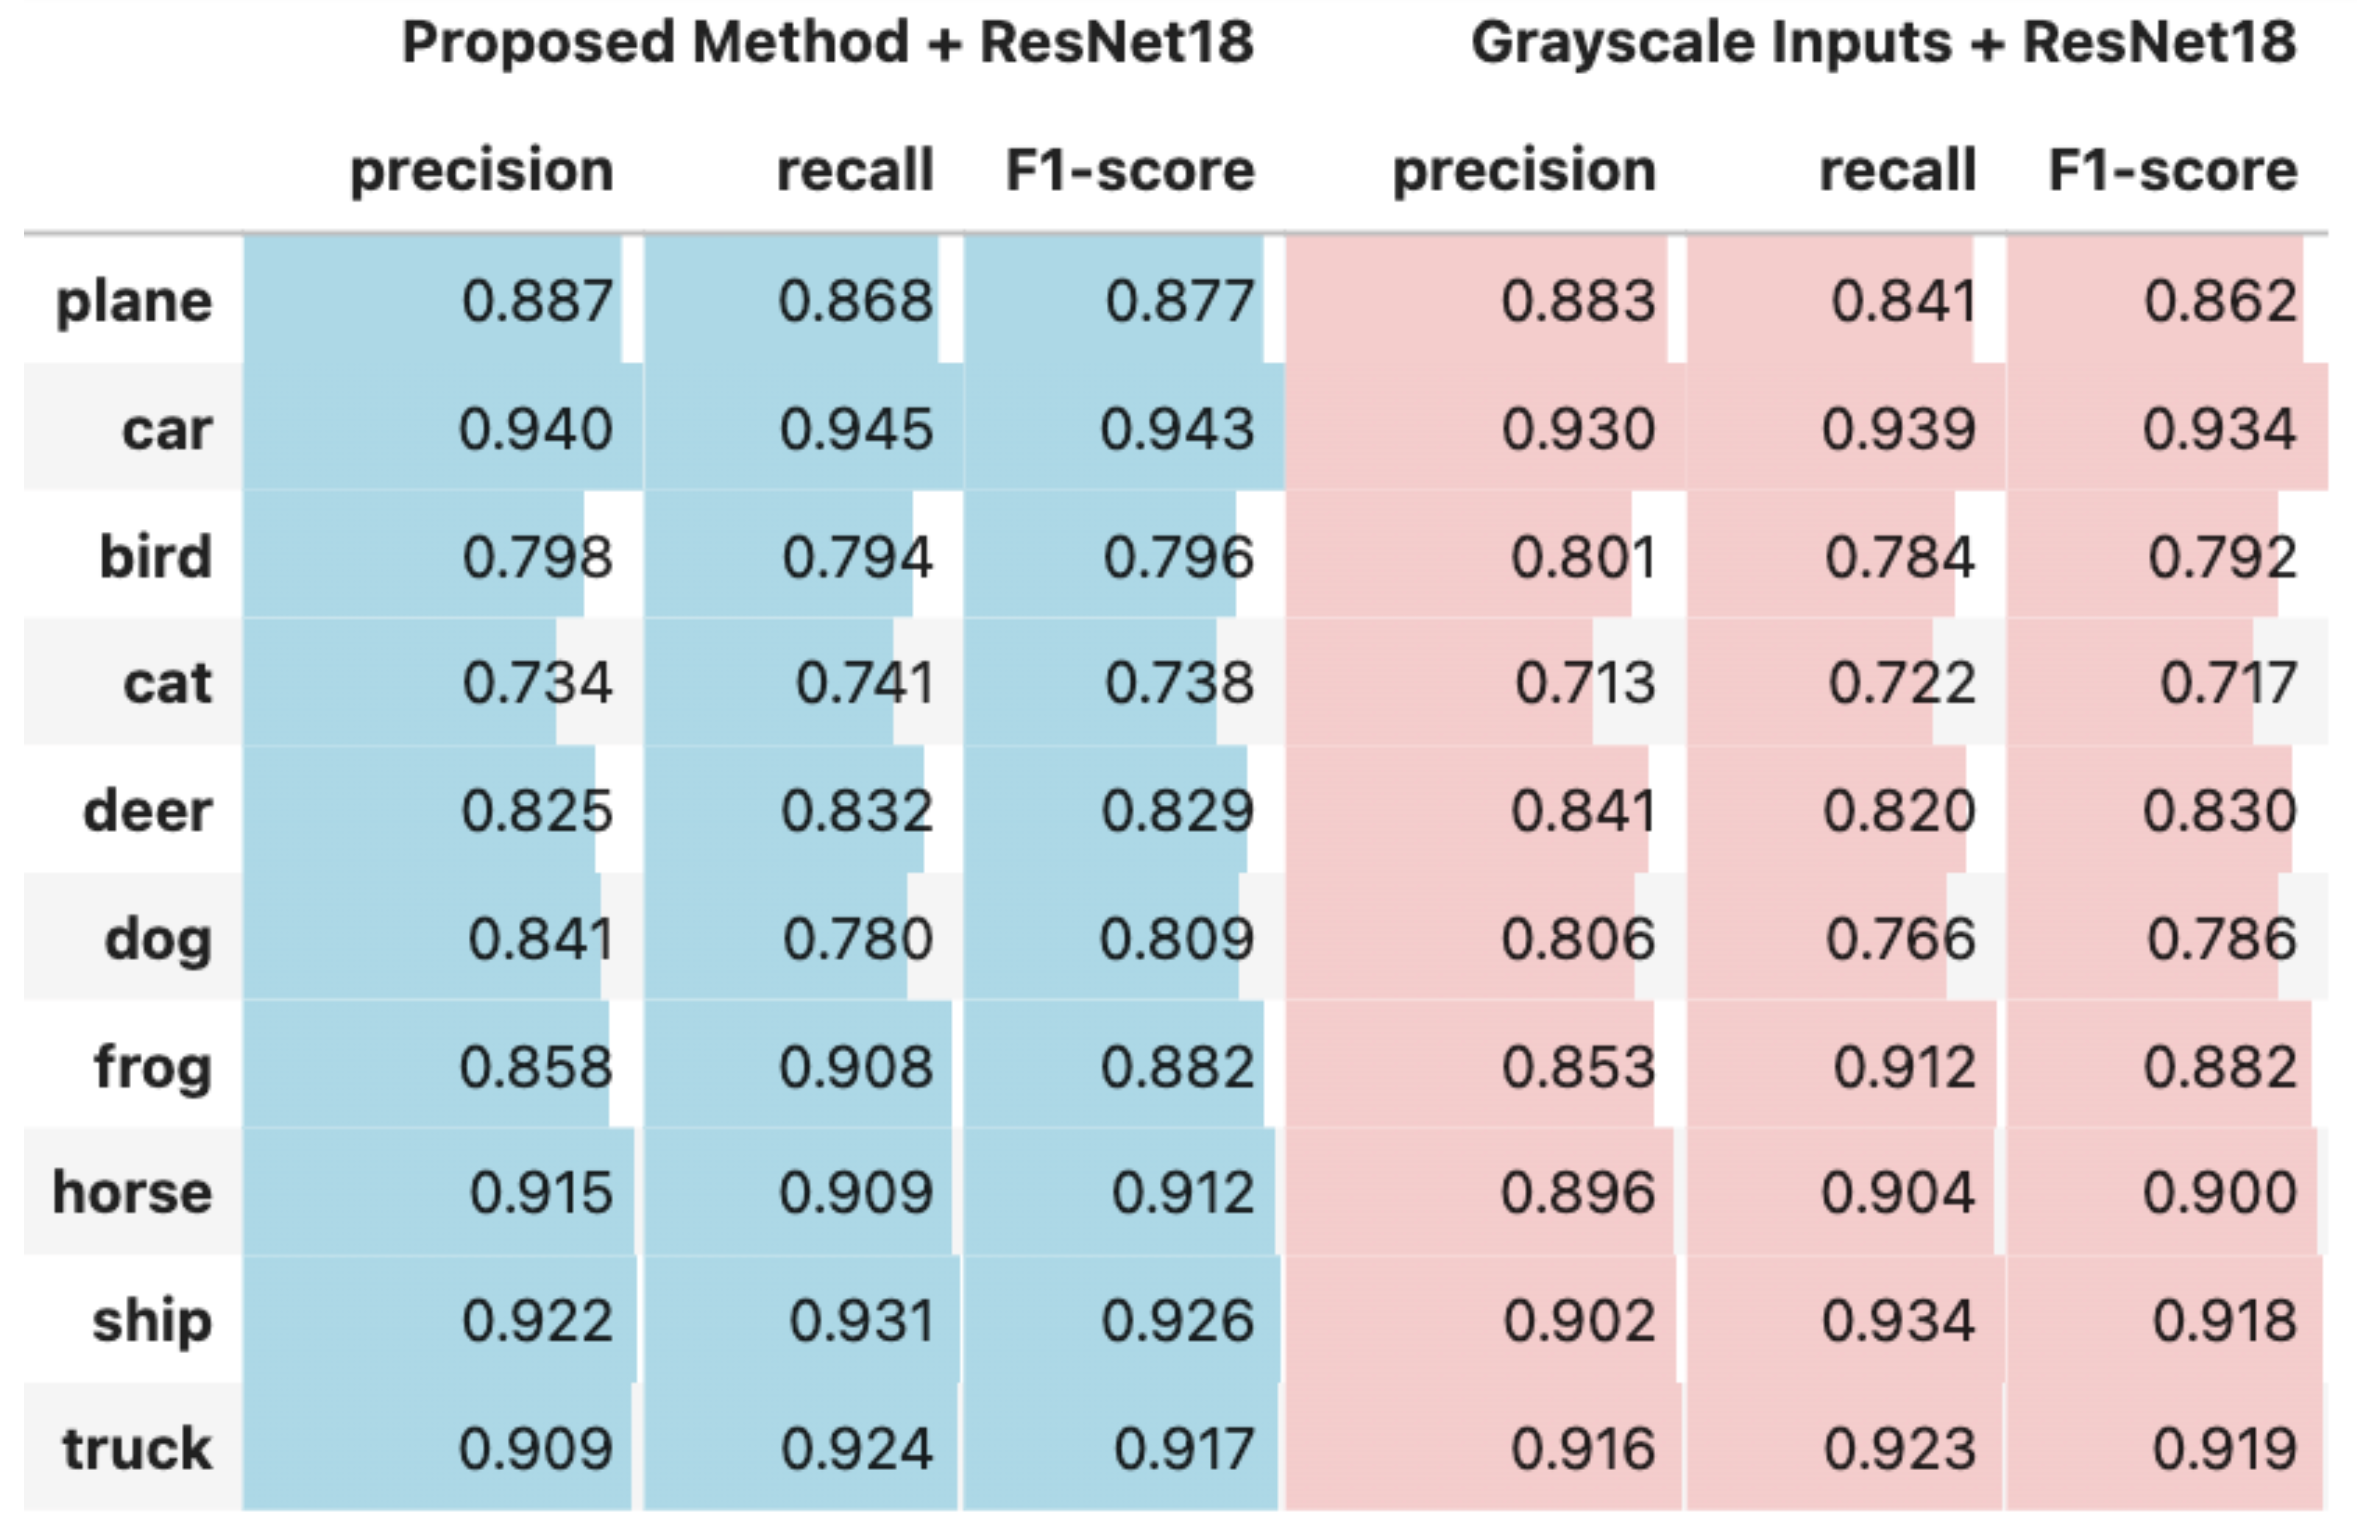
Task: Select the dog row label
Action: (x=158, y=939)
